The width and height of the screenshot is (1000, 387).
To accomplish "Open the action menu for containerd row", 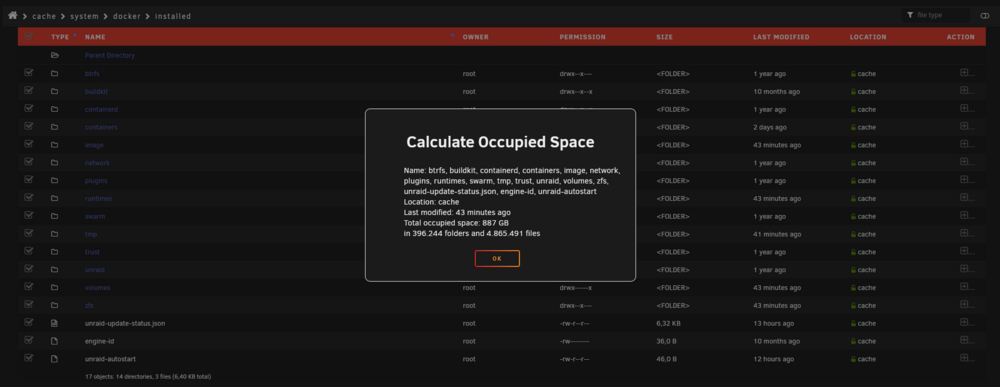I will pyautogui.click(x=967, y=109).
